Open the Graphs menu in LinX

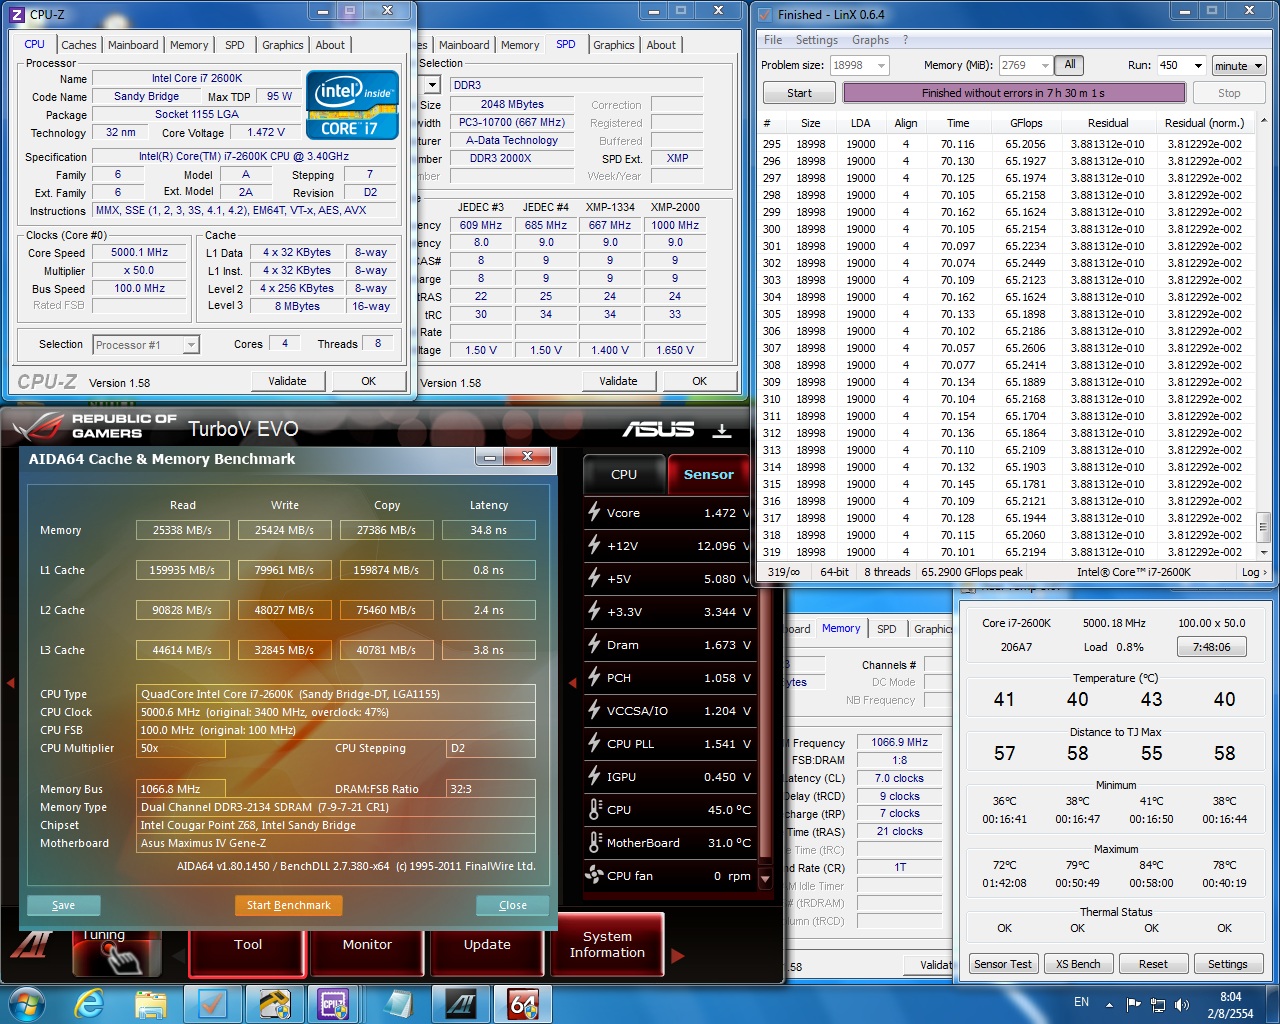coord(870,40)
